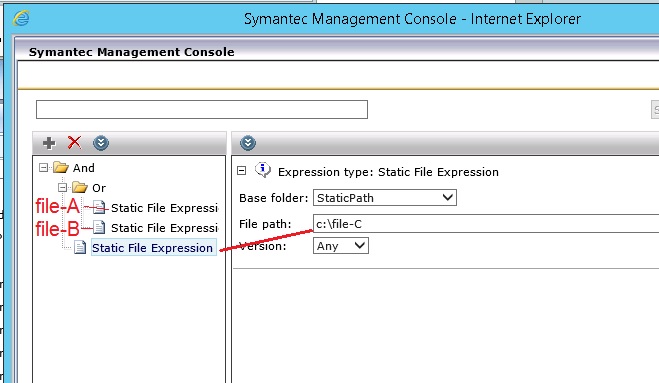Click the file-A expression document icon

(x=99, y=207)
